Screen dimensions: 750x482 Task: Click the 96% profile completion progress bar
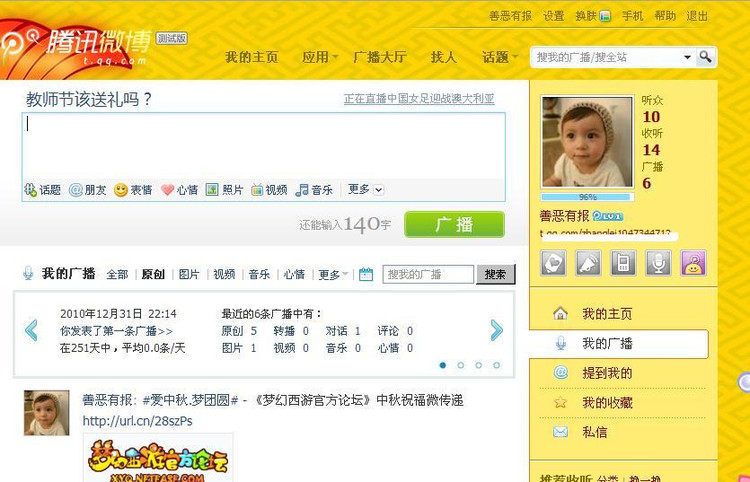coord(587,197)
